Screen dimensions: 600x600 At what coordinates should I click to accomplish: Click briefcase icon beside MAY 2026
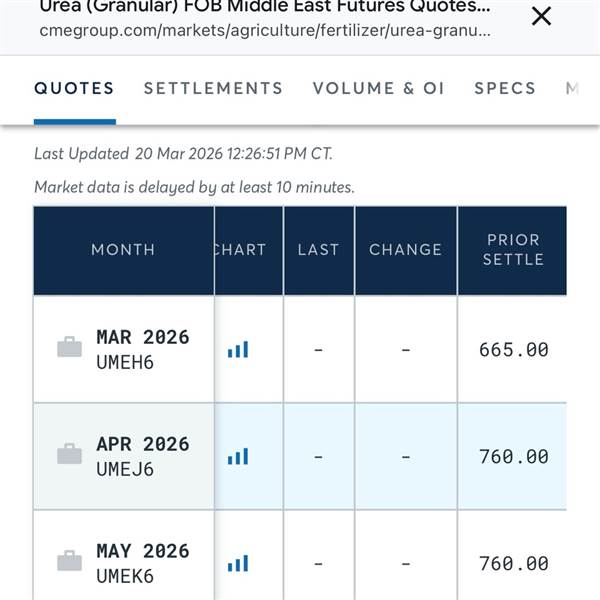pyautogui.click(x=69, y=561)
